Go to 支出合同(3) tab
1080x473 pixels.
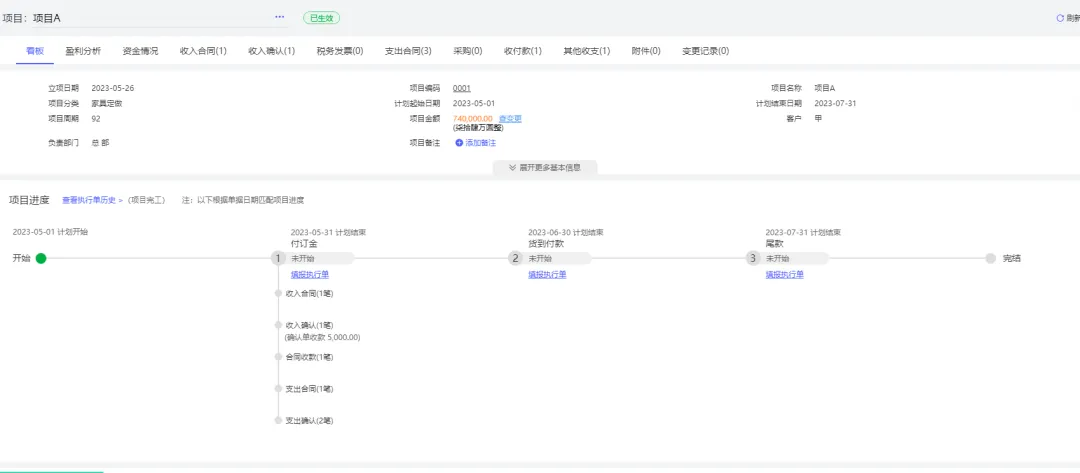click(408, 51)
